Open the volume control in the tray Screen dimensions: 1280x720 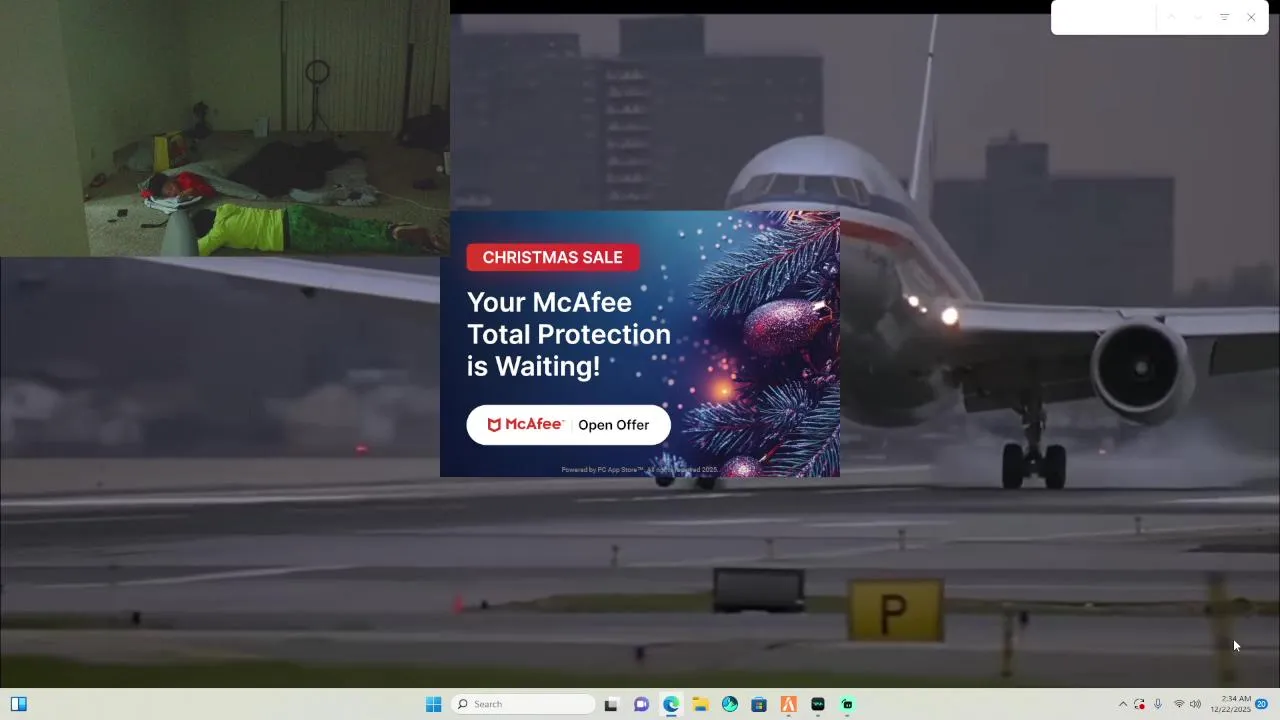1195,704
